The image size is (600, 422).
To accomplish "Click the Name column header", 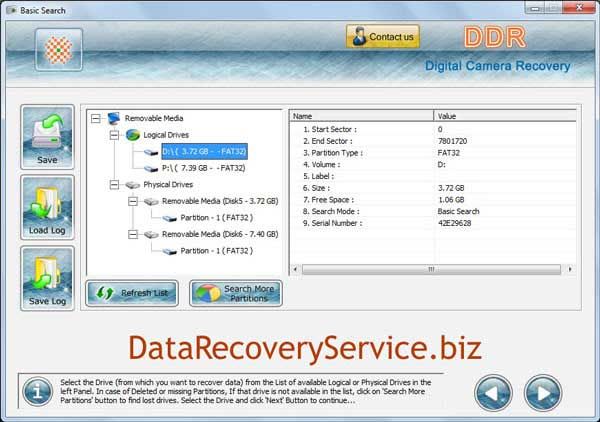I will (x=362, y=116).
